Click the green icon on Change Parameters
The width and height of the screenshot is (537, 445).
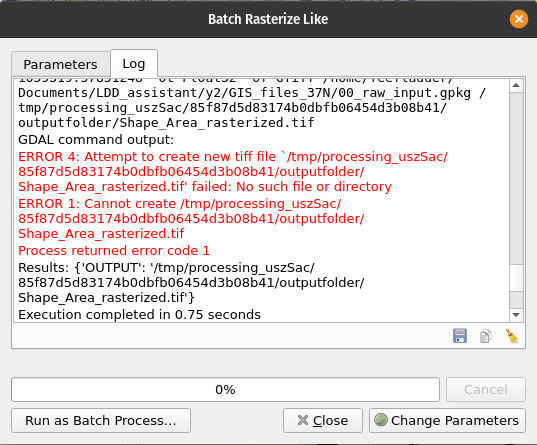(380, 420)
